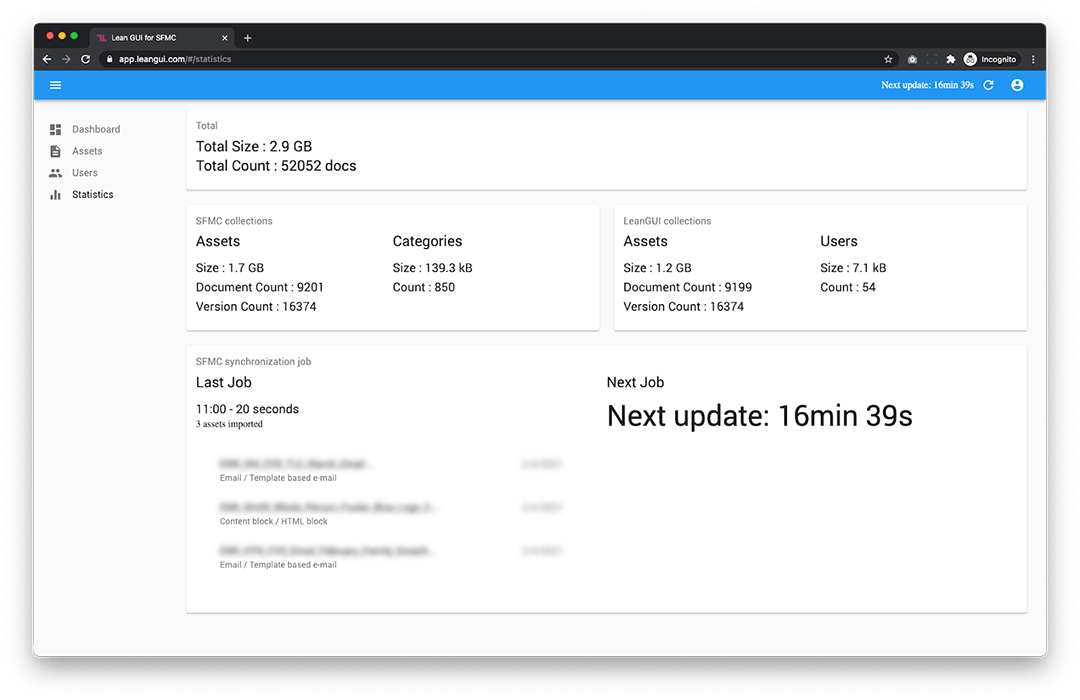This screenshot has height=700, width=1080.
Task: Click the '3 assets imported' text
Action: click(229, 424)
